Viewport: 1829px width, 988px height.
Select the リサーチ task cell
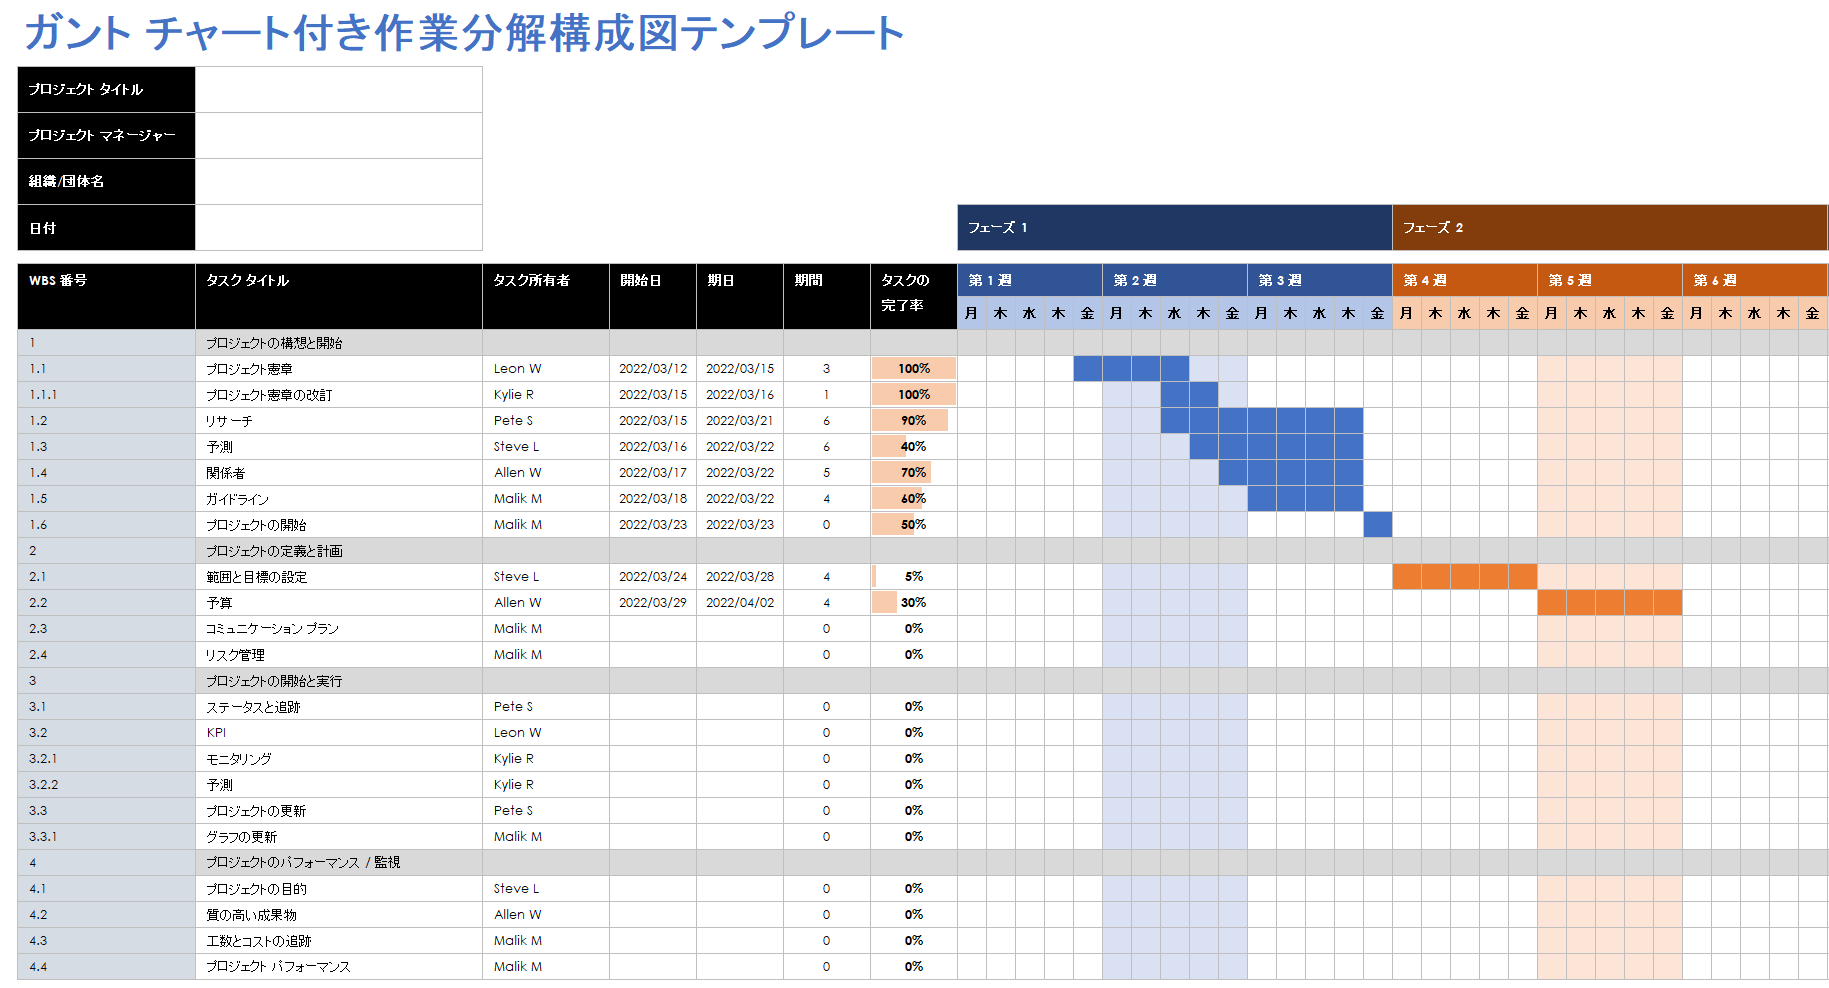[x=339, y=421]
